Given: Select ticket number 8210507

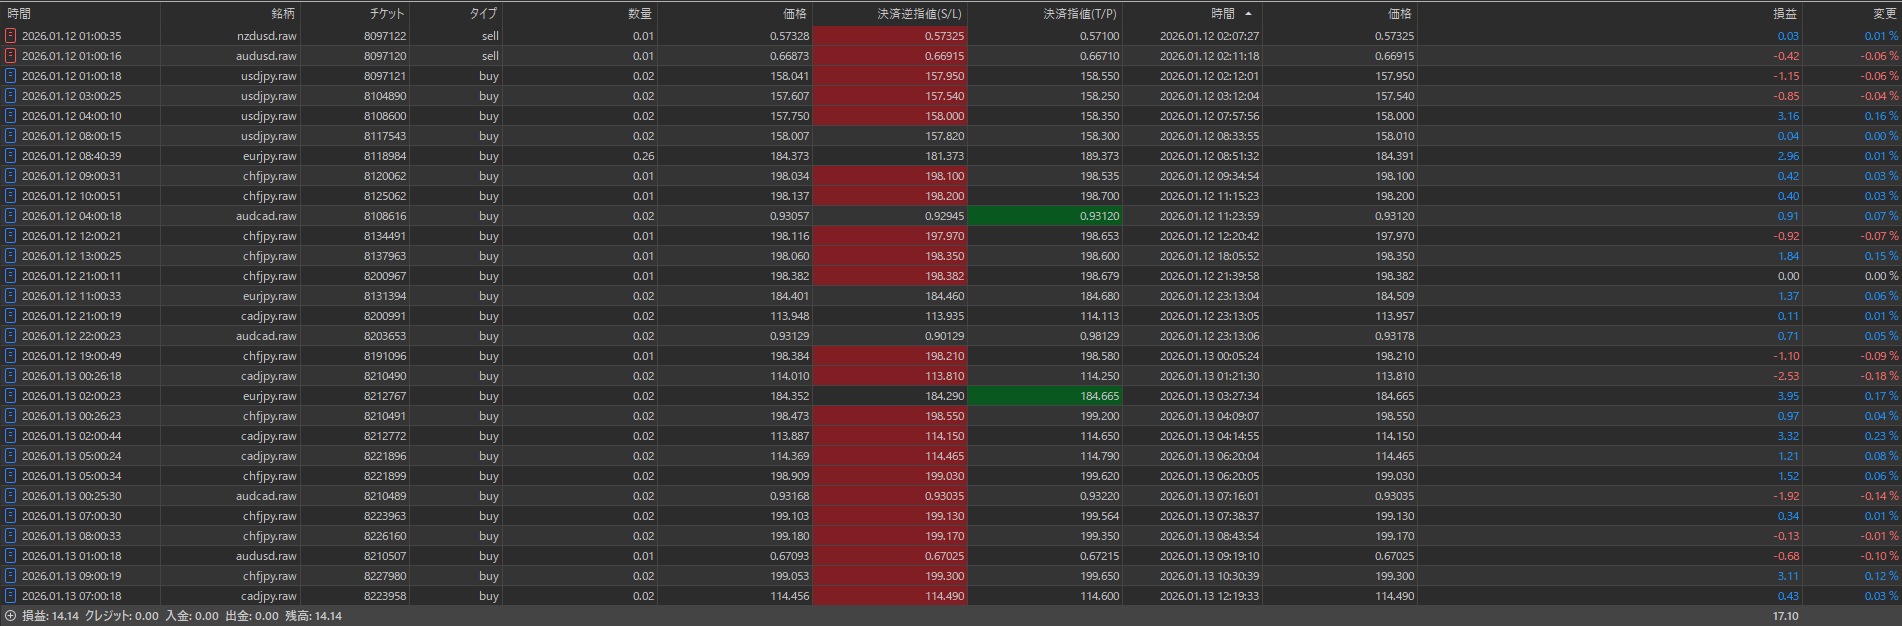Looking at the screenshot, I should click(x=385, y=556).
